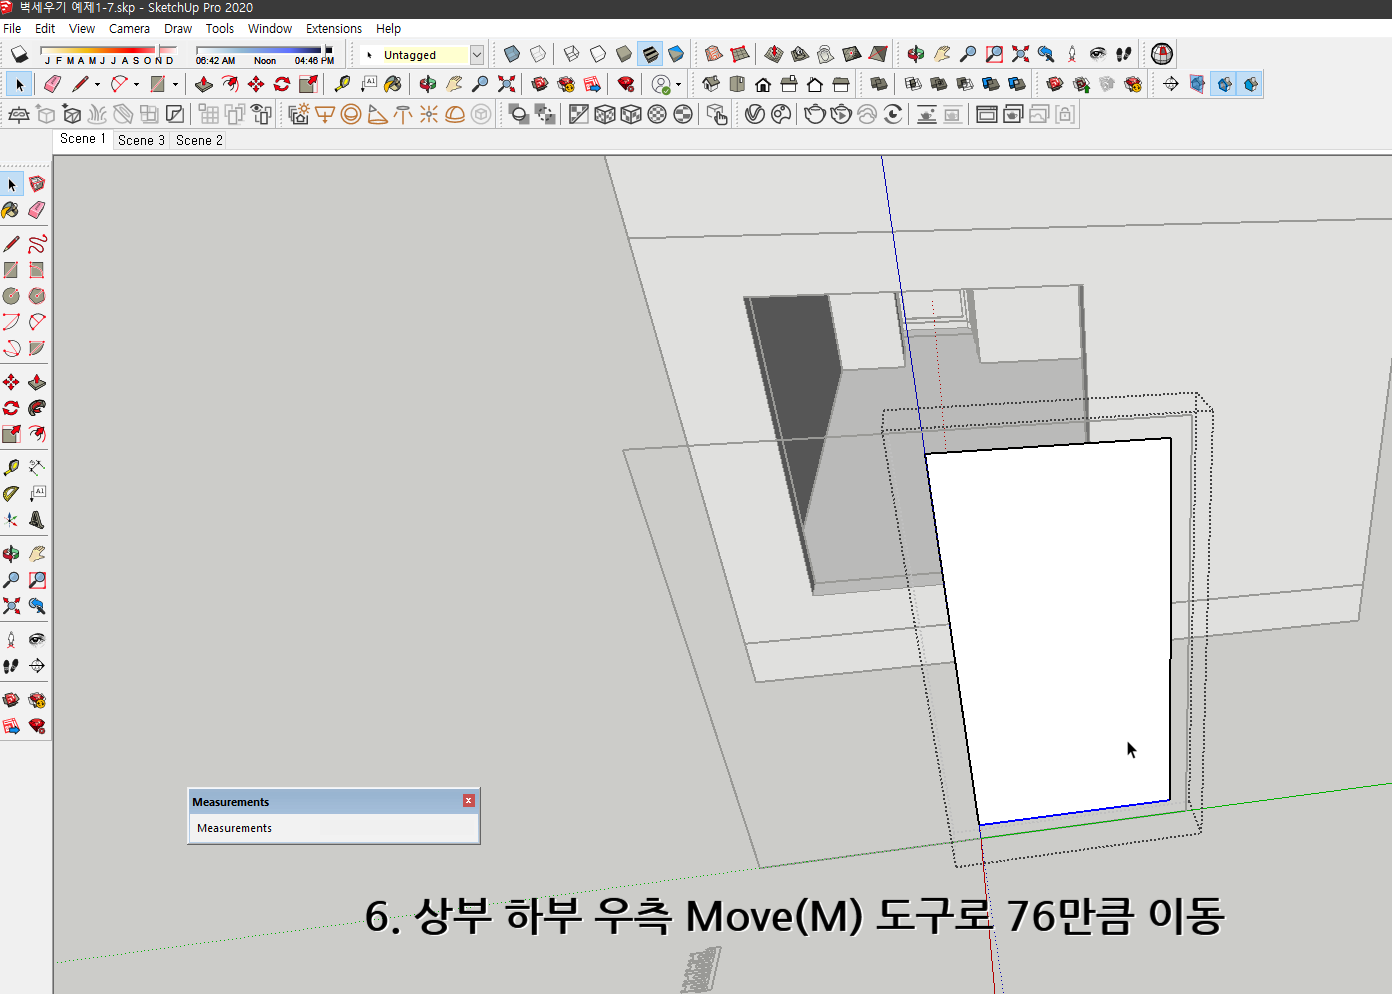Switch to Scene 2 tab
The image size is (1392, 994).
(x=197, y=140)
